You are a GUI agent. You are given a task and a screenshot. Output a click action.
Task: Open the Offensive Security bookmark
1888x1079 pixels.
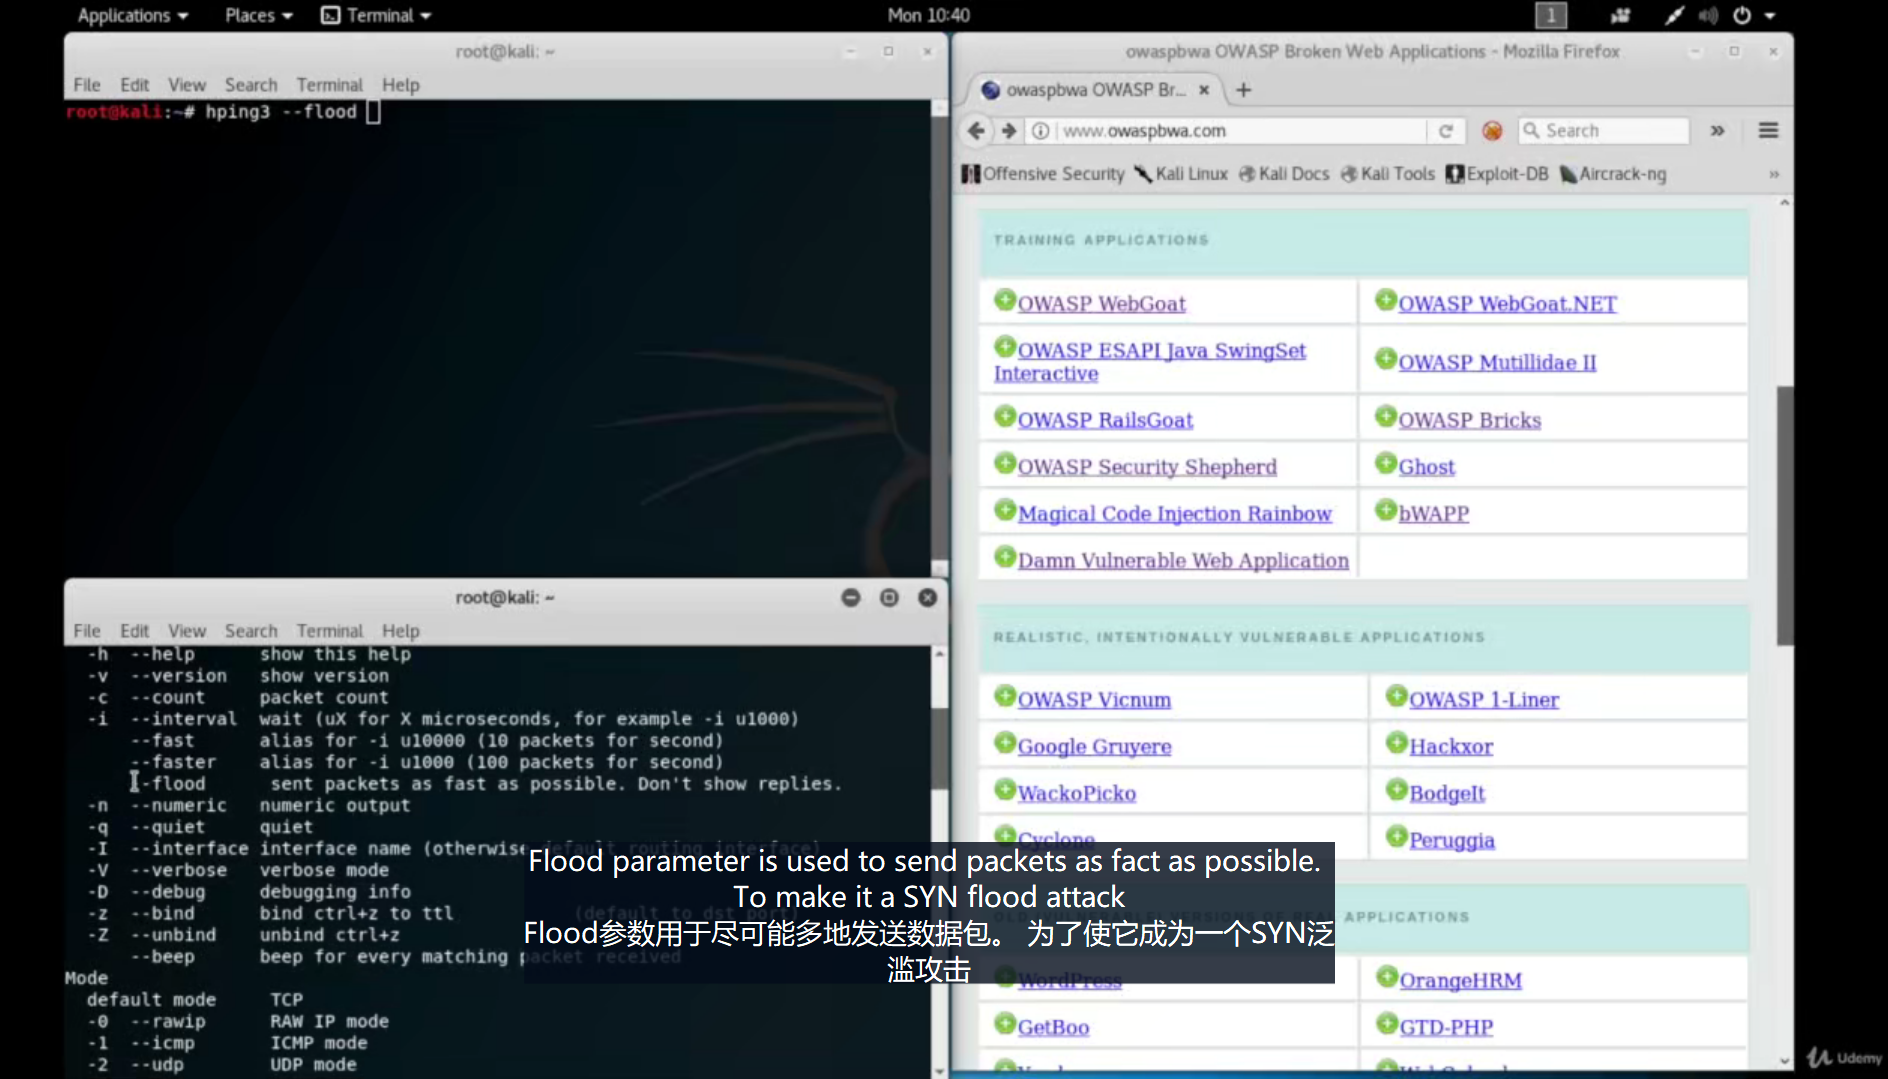tap(1043, 174)
